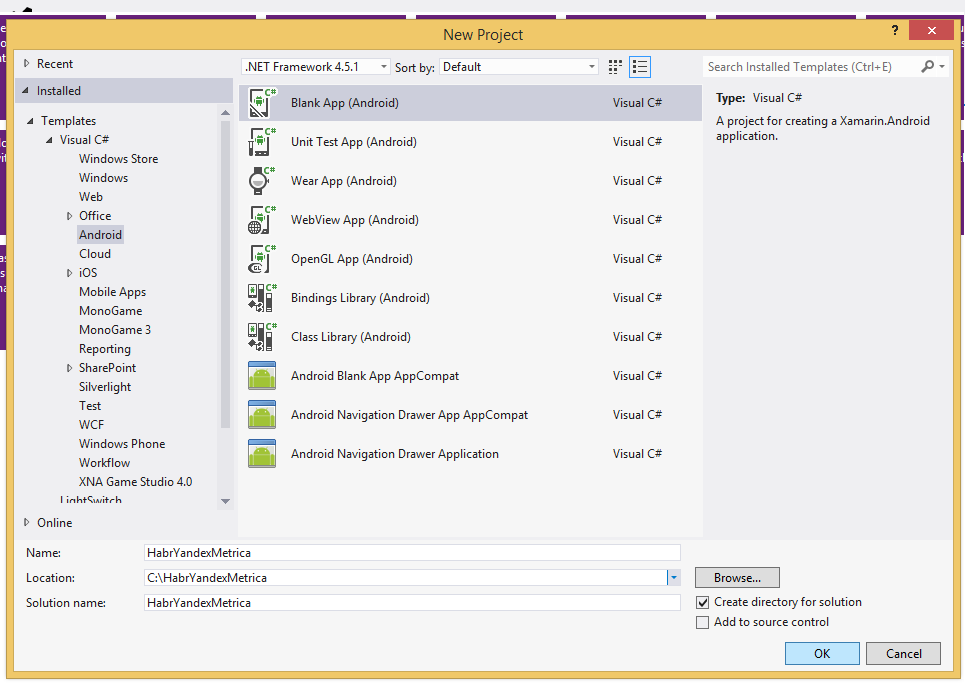Collapse the Visual C# tree node
This screenshot has width=965, height=684.
click(x=49, y=140)
